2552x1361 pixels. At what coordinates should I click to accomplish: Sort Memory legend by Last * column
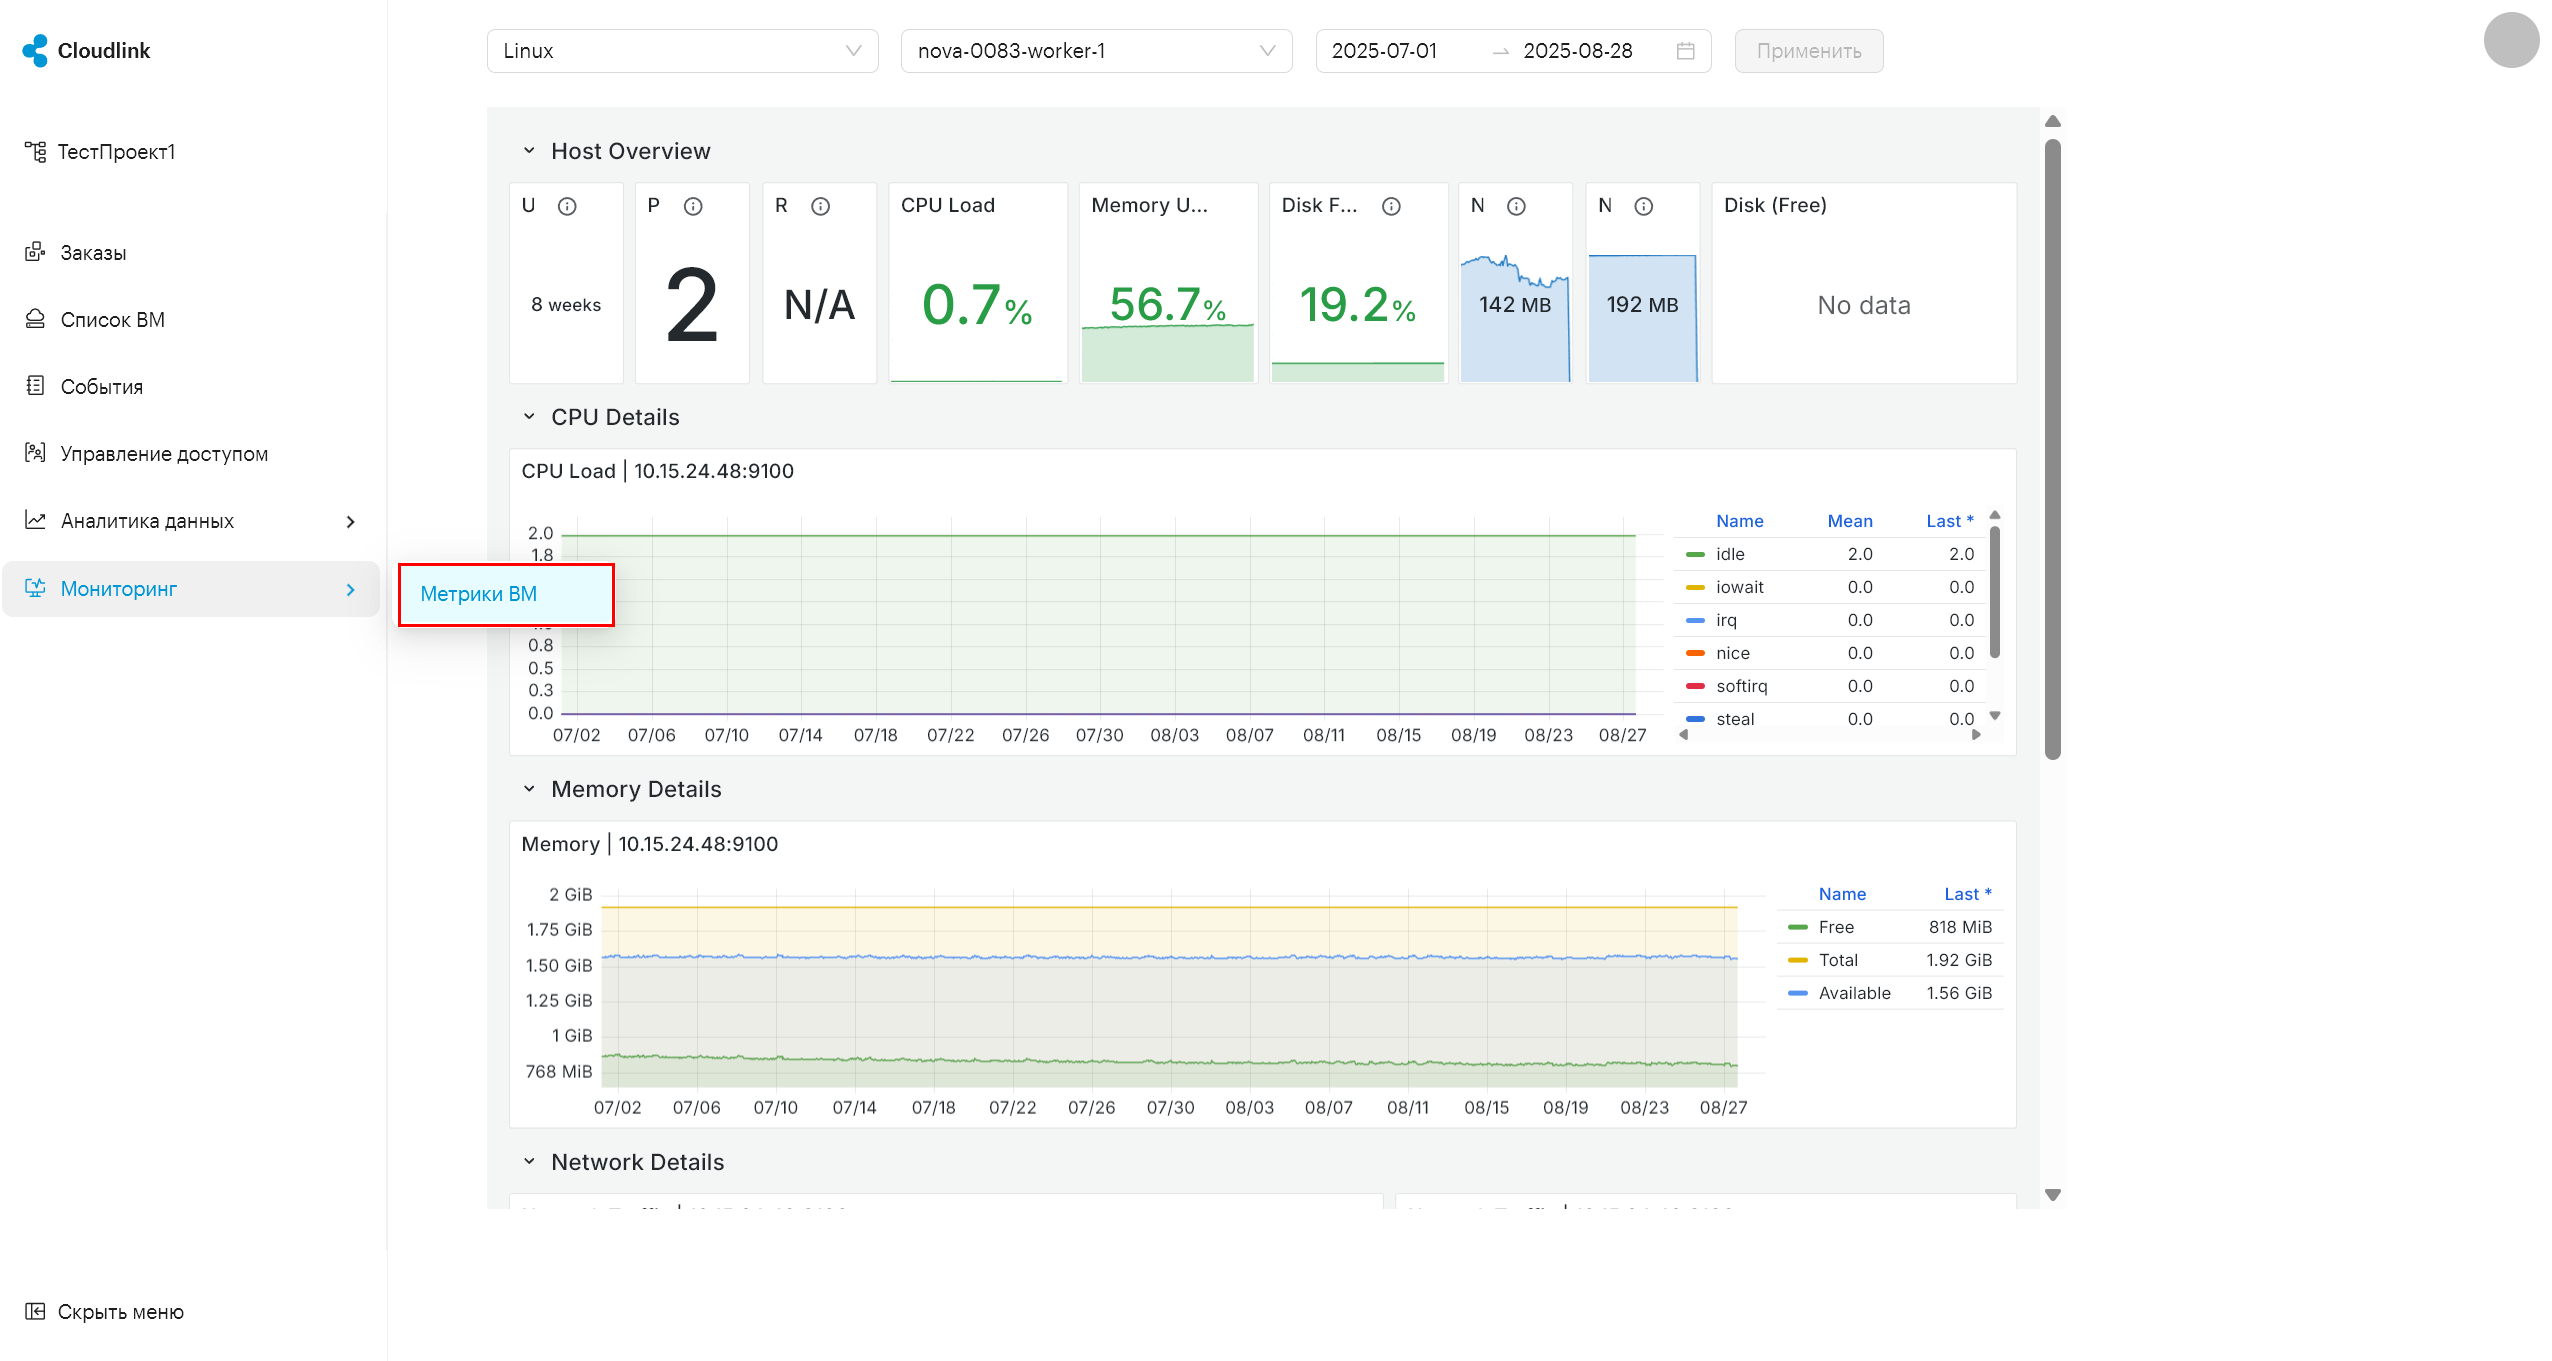[1967, 894]
